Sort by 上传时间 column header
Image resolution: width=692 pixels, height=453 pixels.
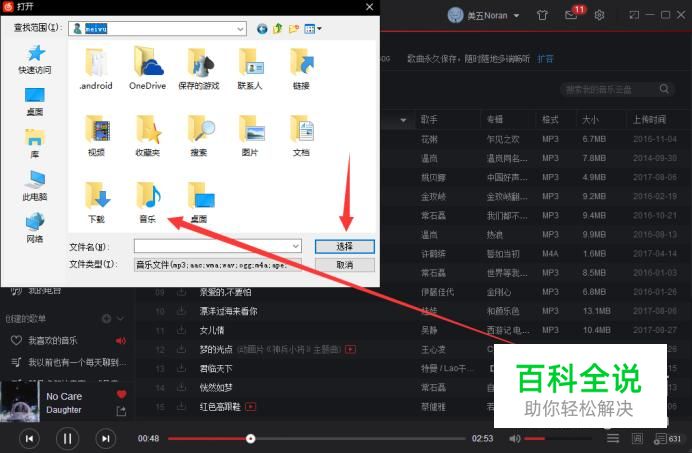coord(649,120)
